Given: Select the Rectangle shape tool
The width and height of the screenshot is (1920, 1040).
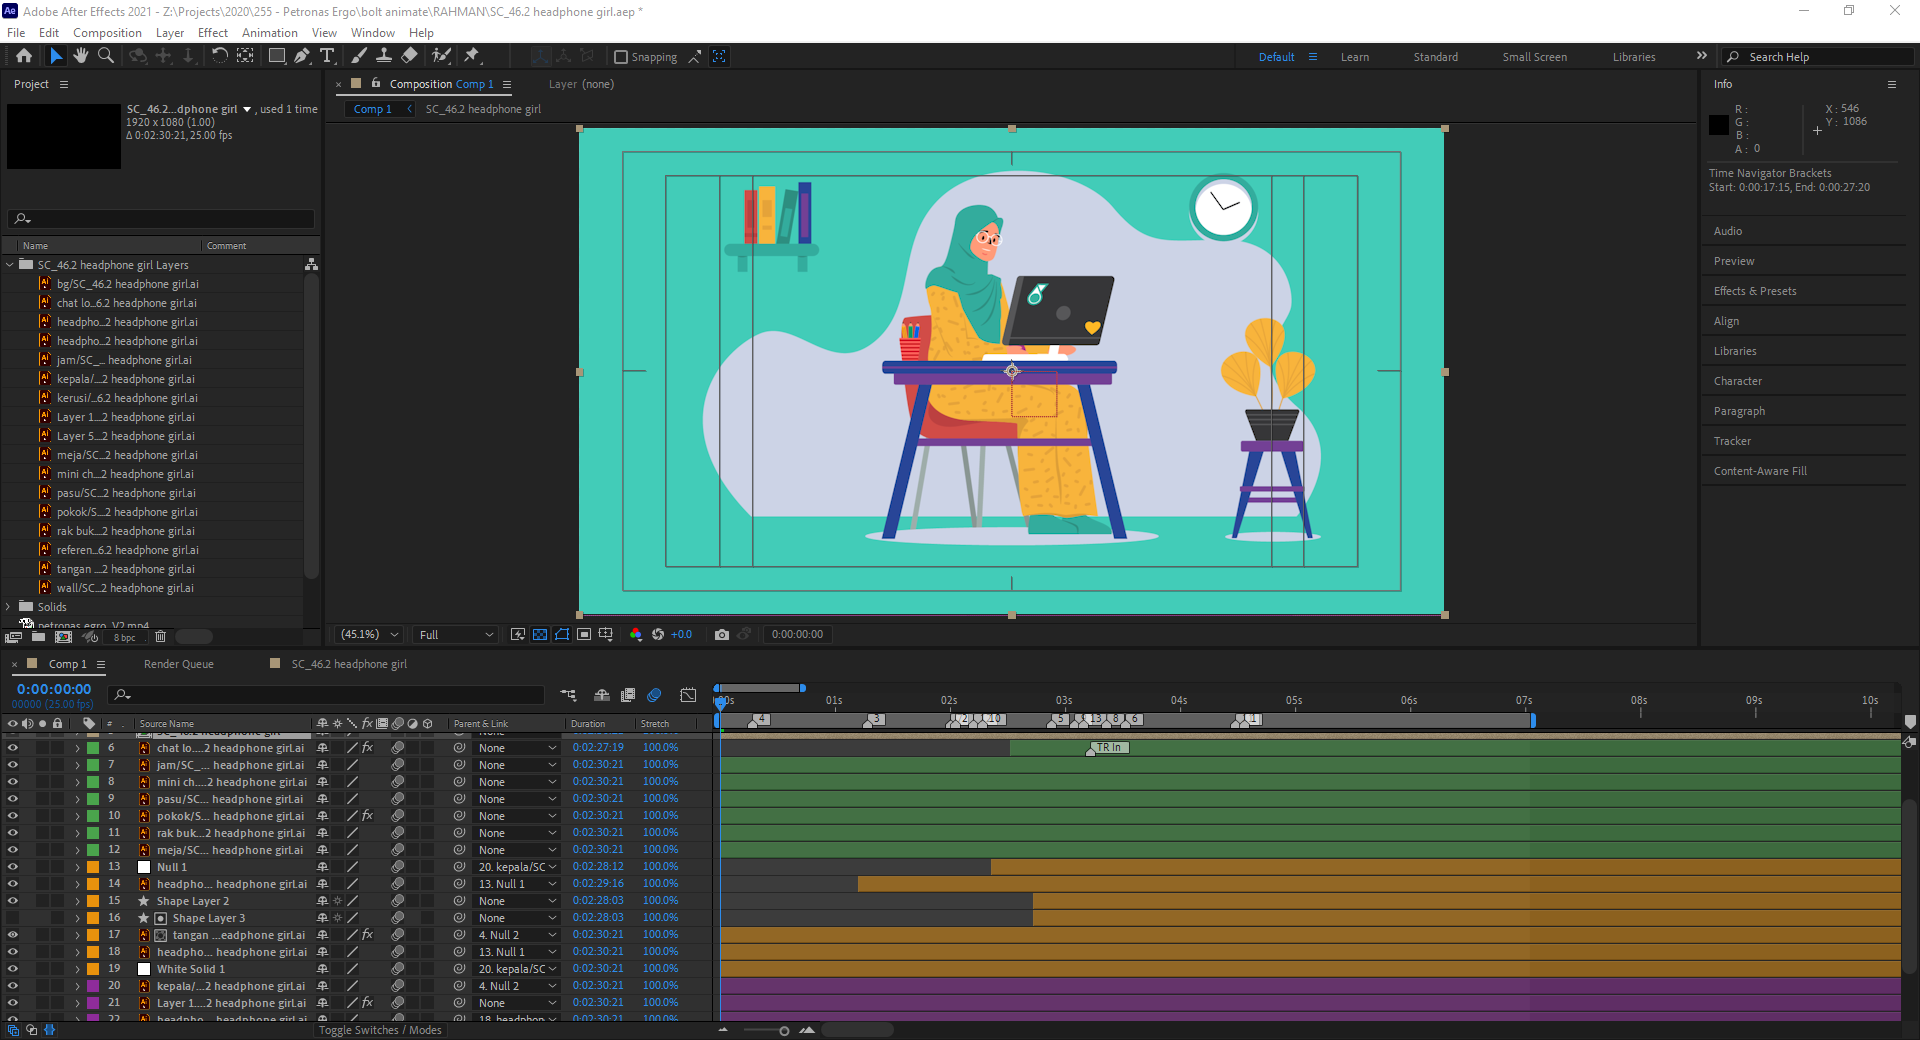Looking at the screenshot, I should click(277, 56).
